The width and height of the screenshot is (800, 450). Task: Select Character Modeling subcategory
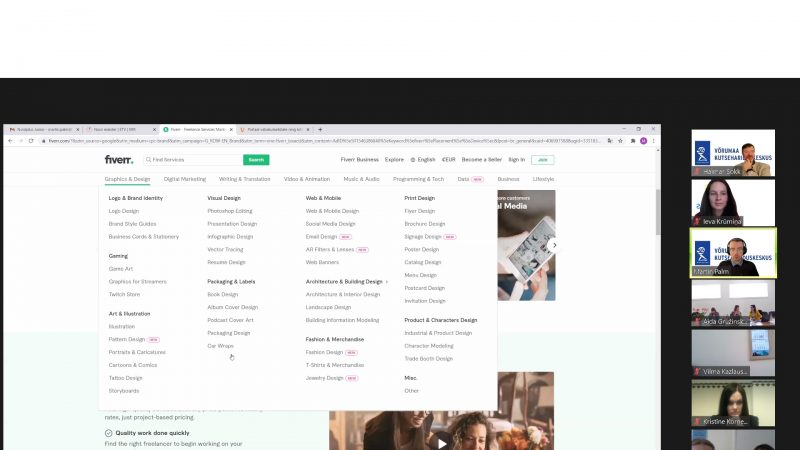coord(429,345)
